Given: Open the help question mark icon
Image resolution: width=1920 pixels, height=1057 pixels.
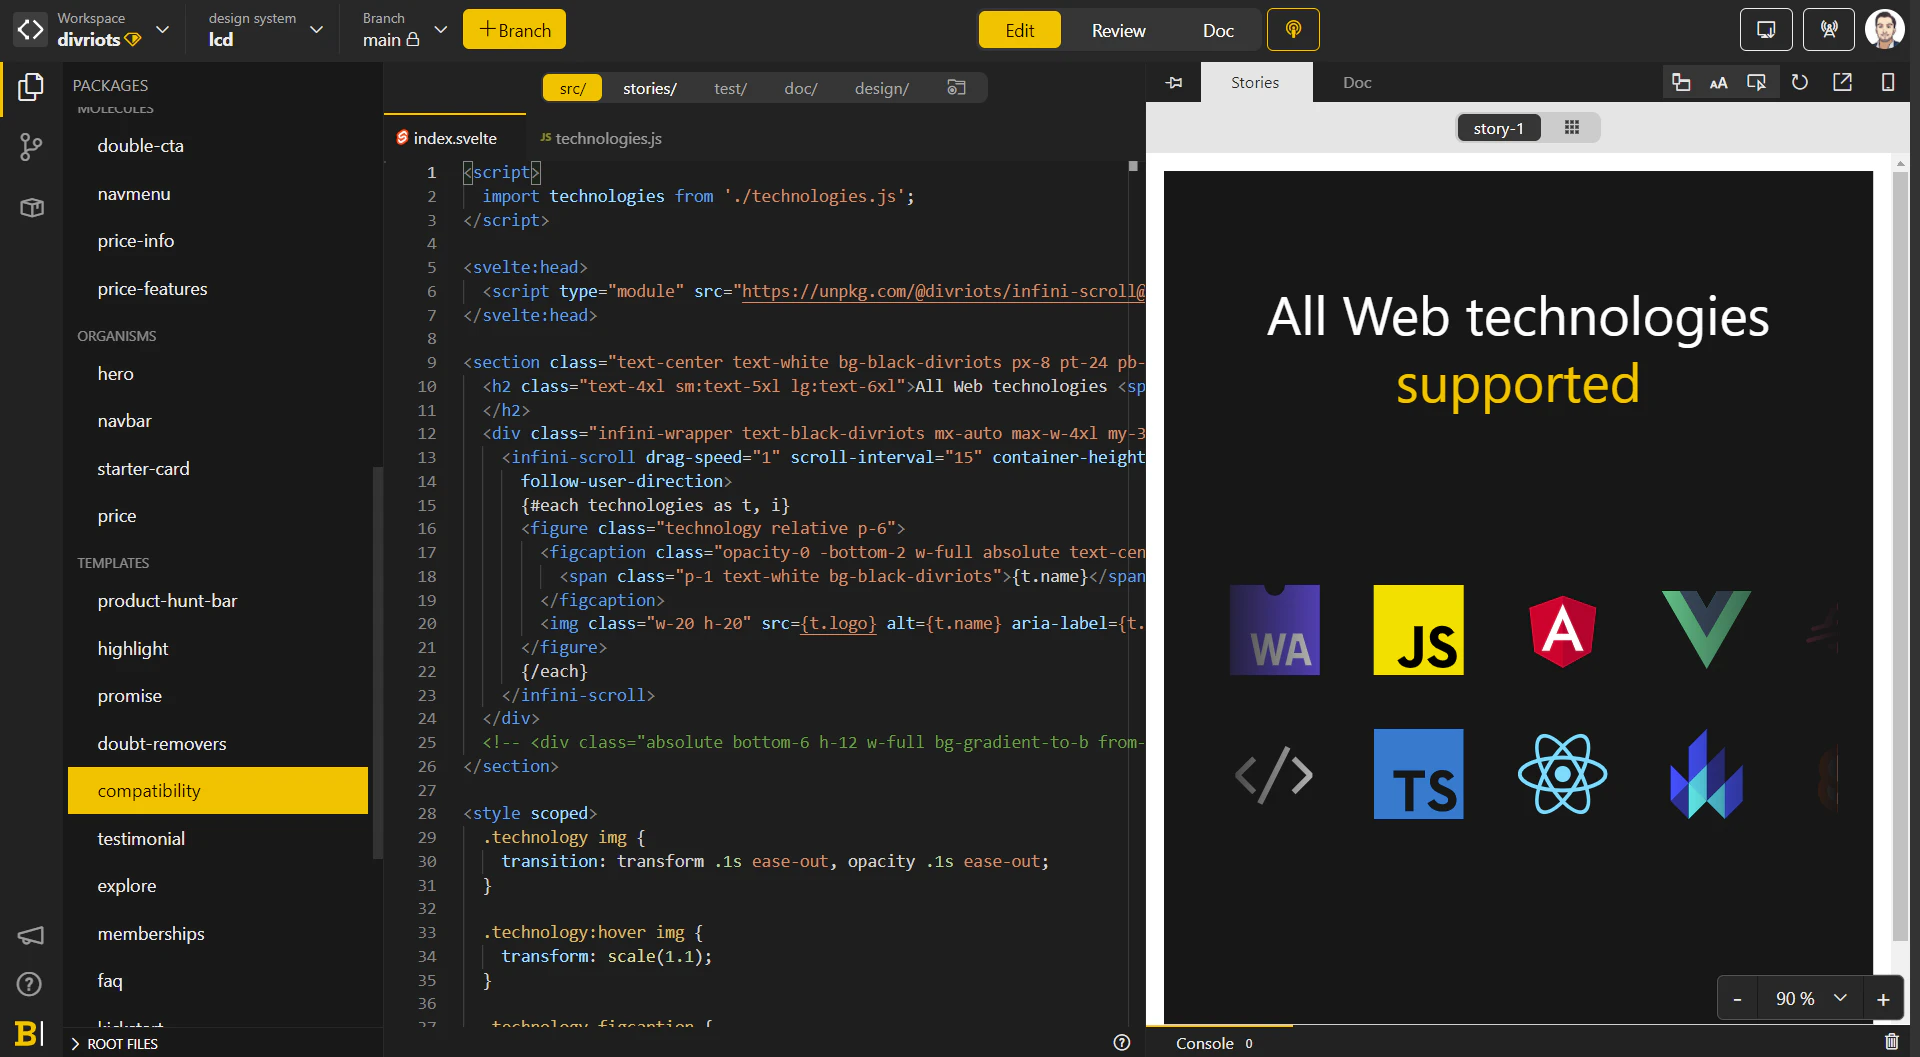Looking at the screenshot, I should click(x=30, y=984).
